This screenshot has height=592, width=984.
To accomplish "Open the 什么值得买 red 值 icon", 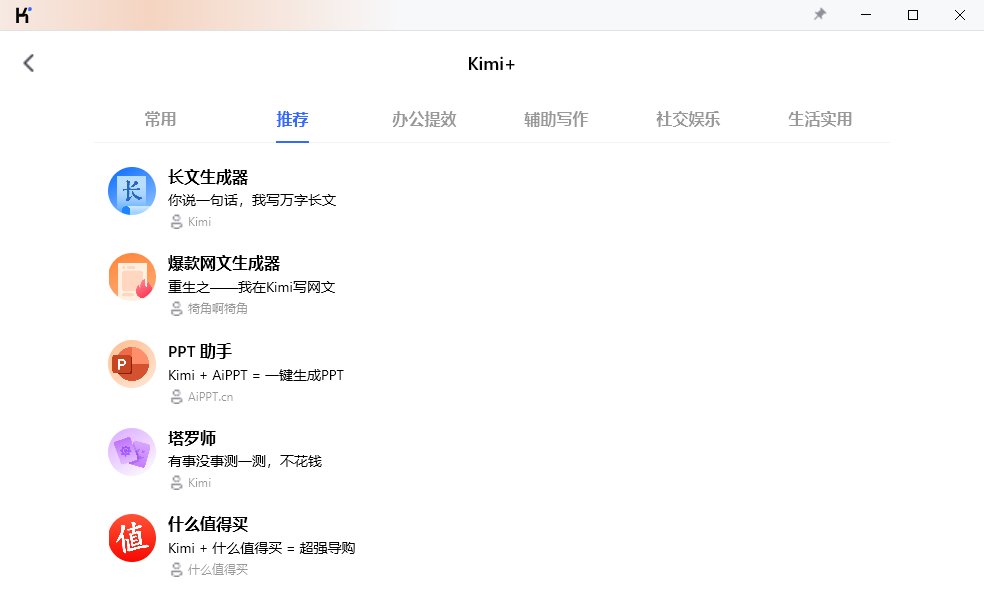I will click(132, 538).
